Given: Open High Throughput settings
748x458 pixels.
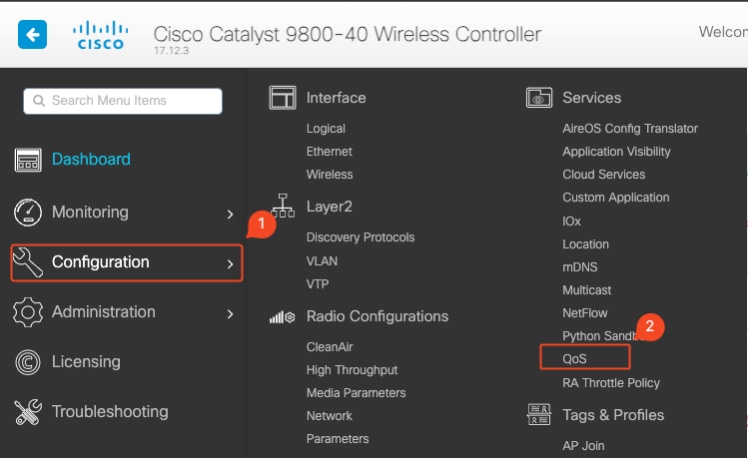Looking at the screenshot, I should [352, 370].
